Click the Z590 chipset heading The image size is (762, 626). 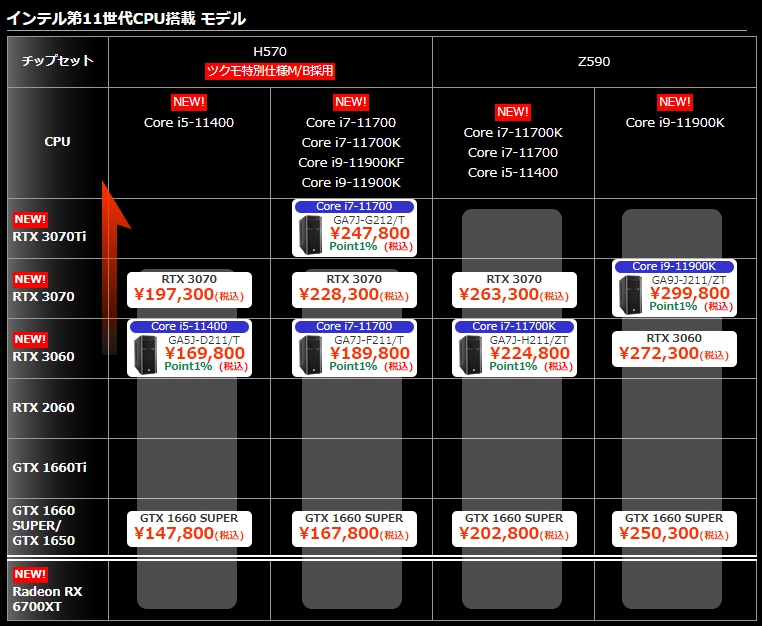point(594,62)
